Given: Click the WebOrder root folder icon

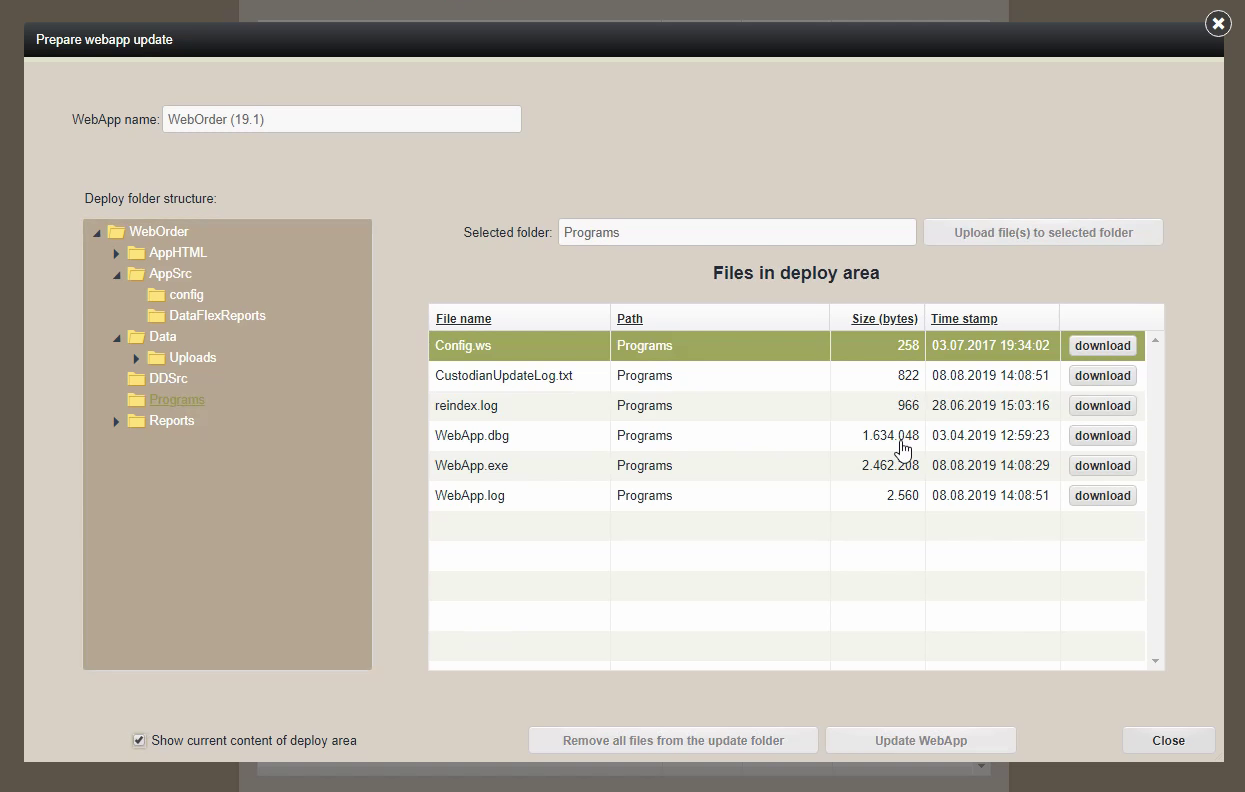Looking at the screenshot, I should 116,232.
